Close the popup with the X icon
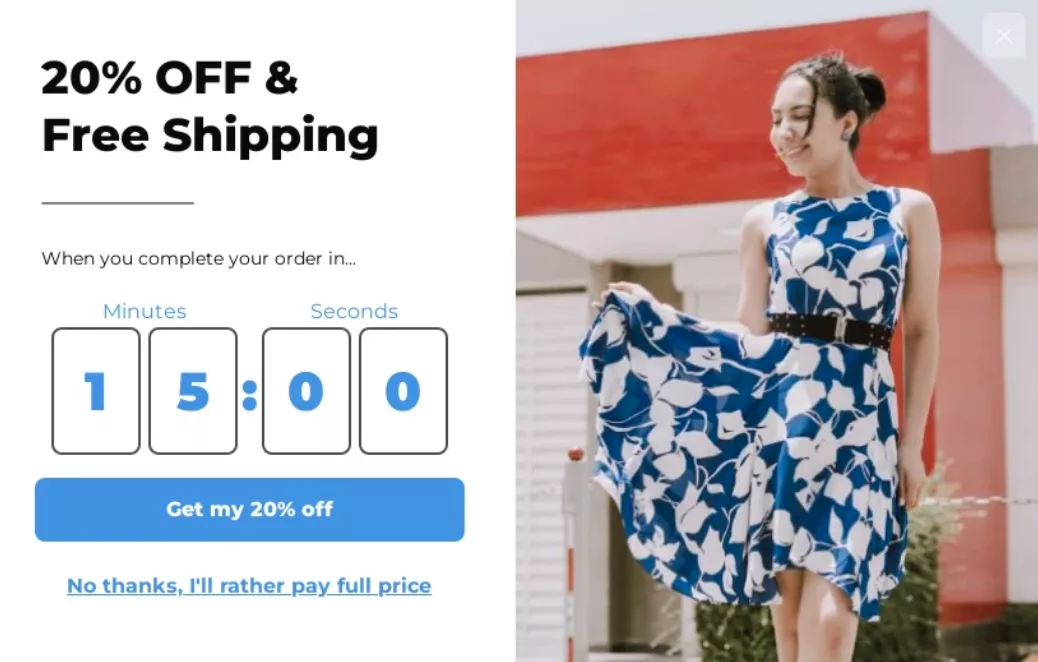The height and width of the screenshot is (662, 1038). coord(1004,36)
